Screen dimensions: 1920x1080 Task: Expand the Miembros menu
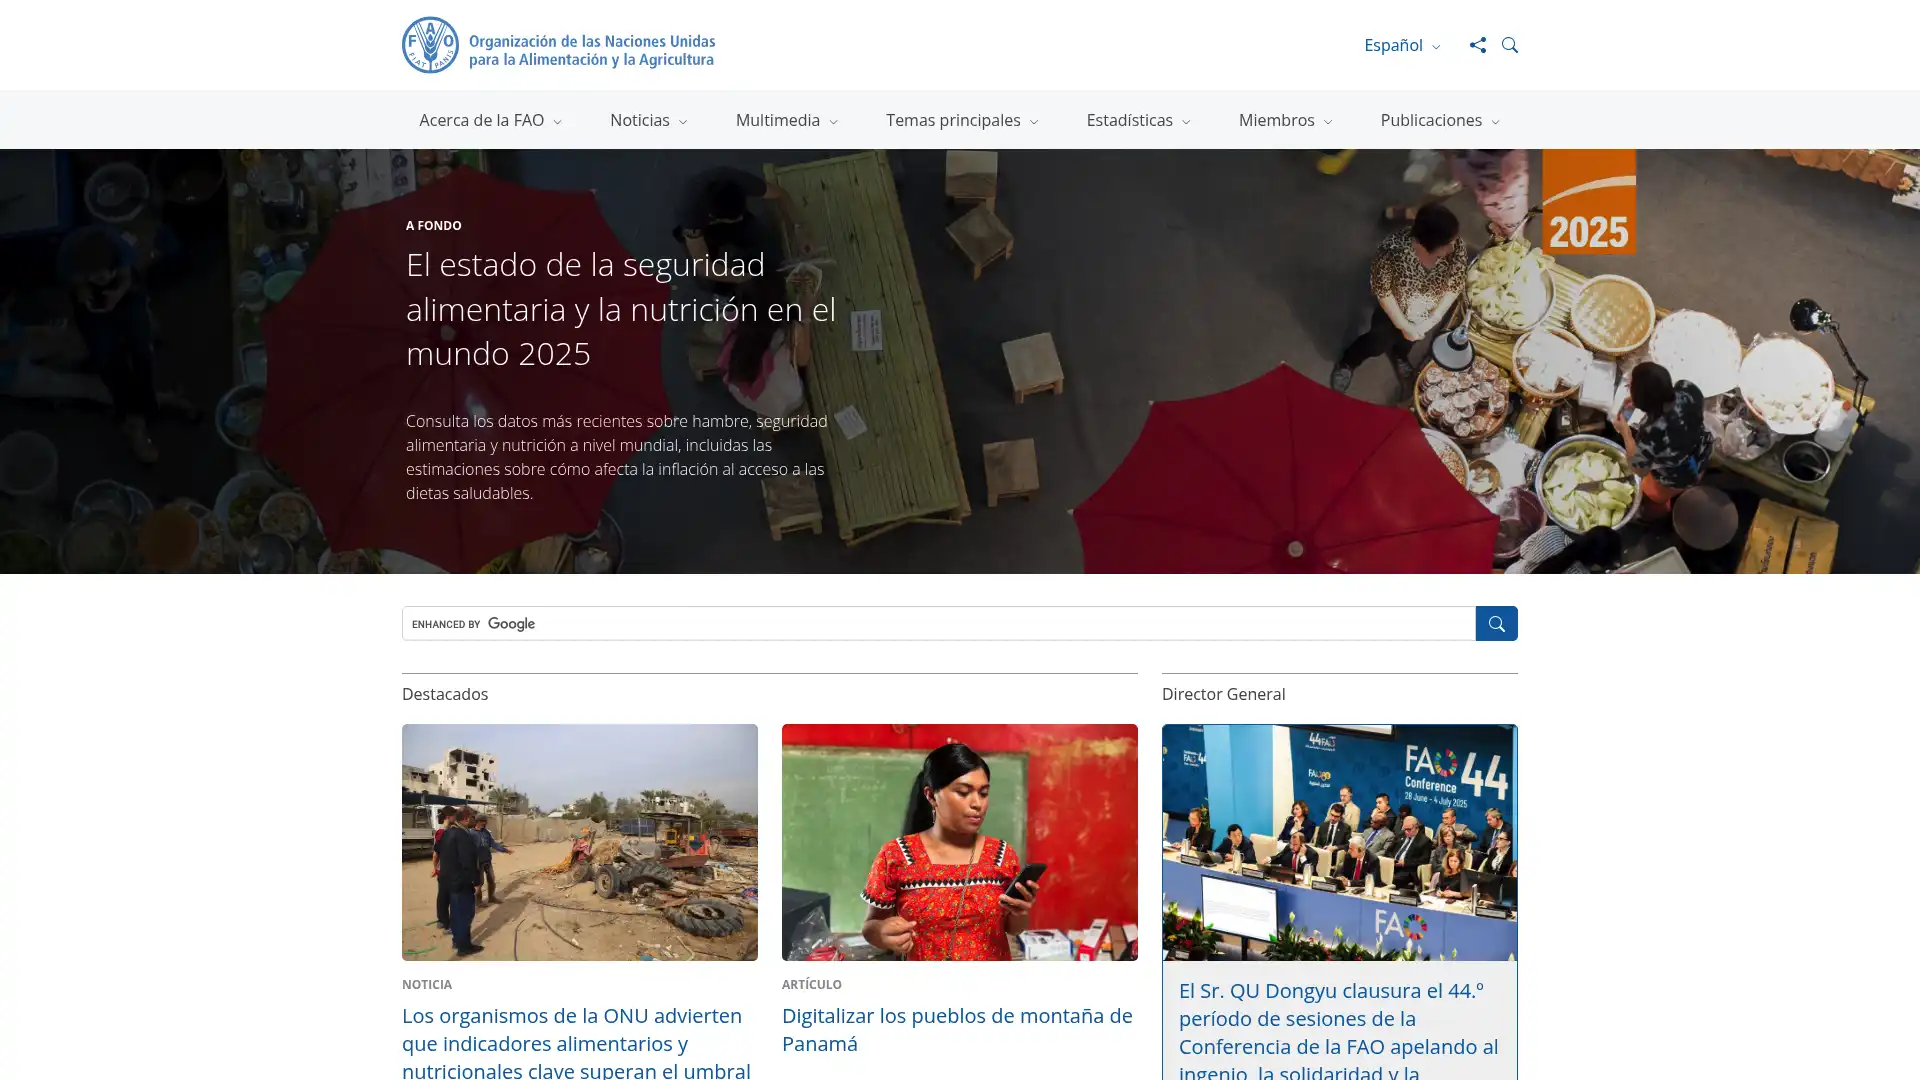1285,120
